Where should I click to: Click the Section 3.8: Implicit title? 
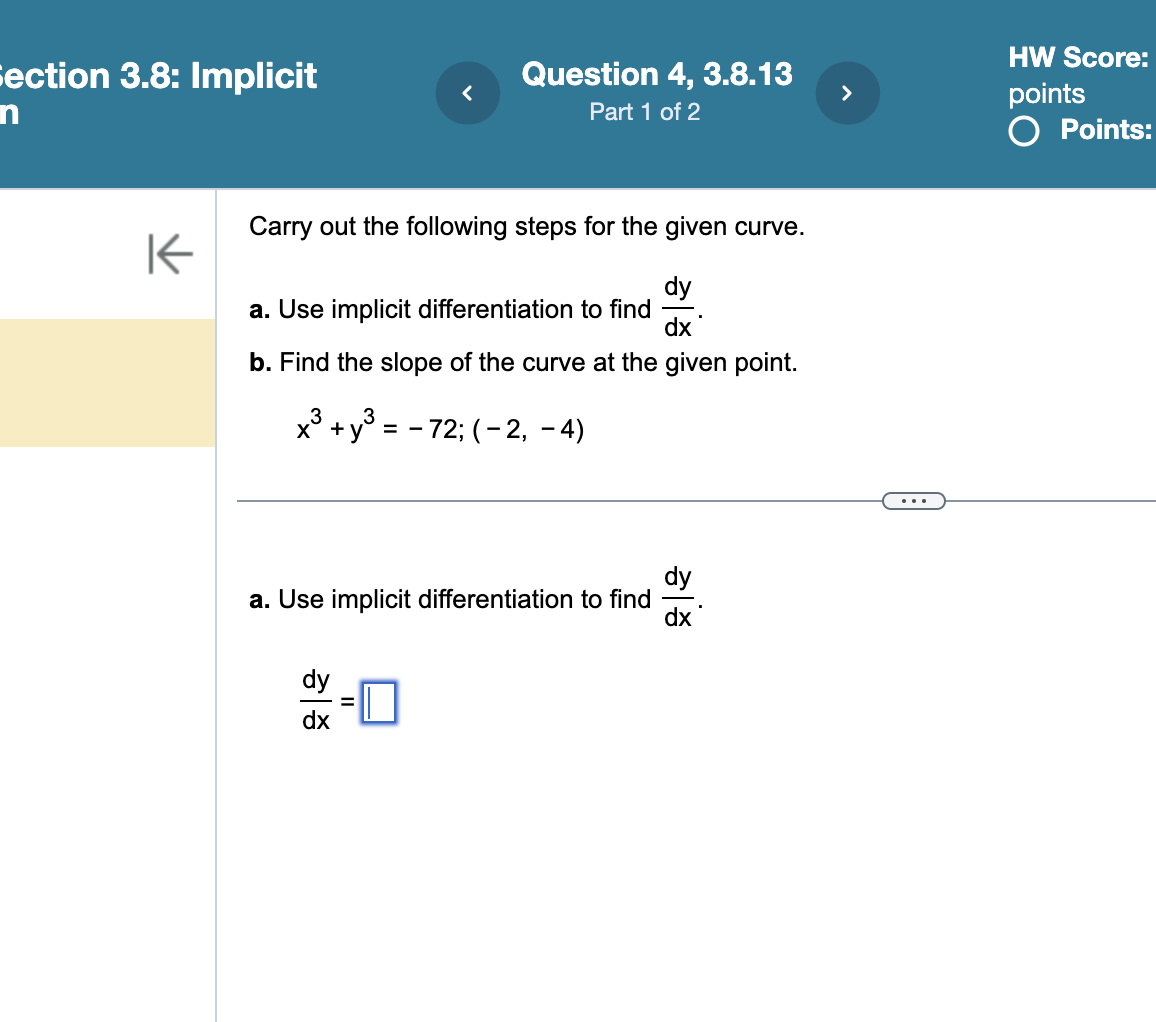click(158, 75)
